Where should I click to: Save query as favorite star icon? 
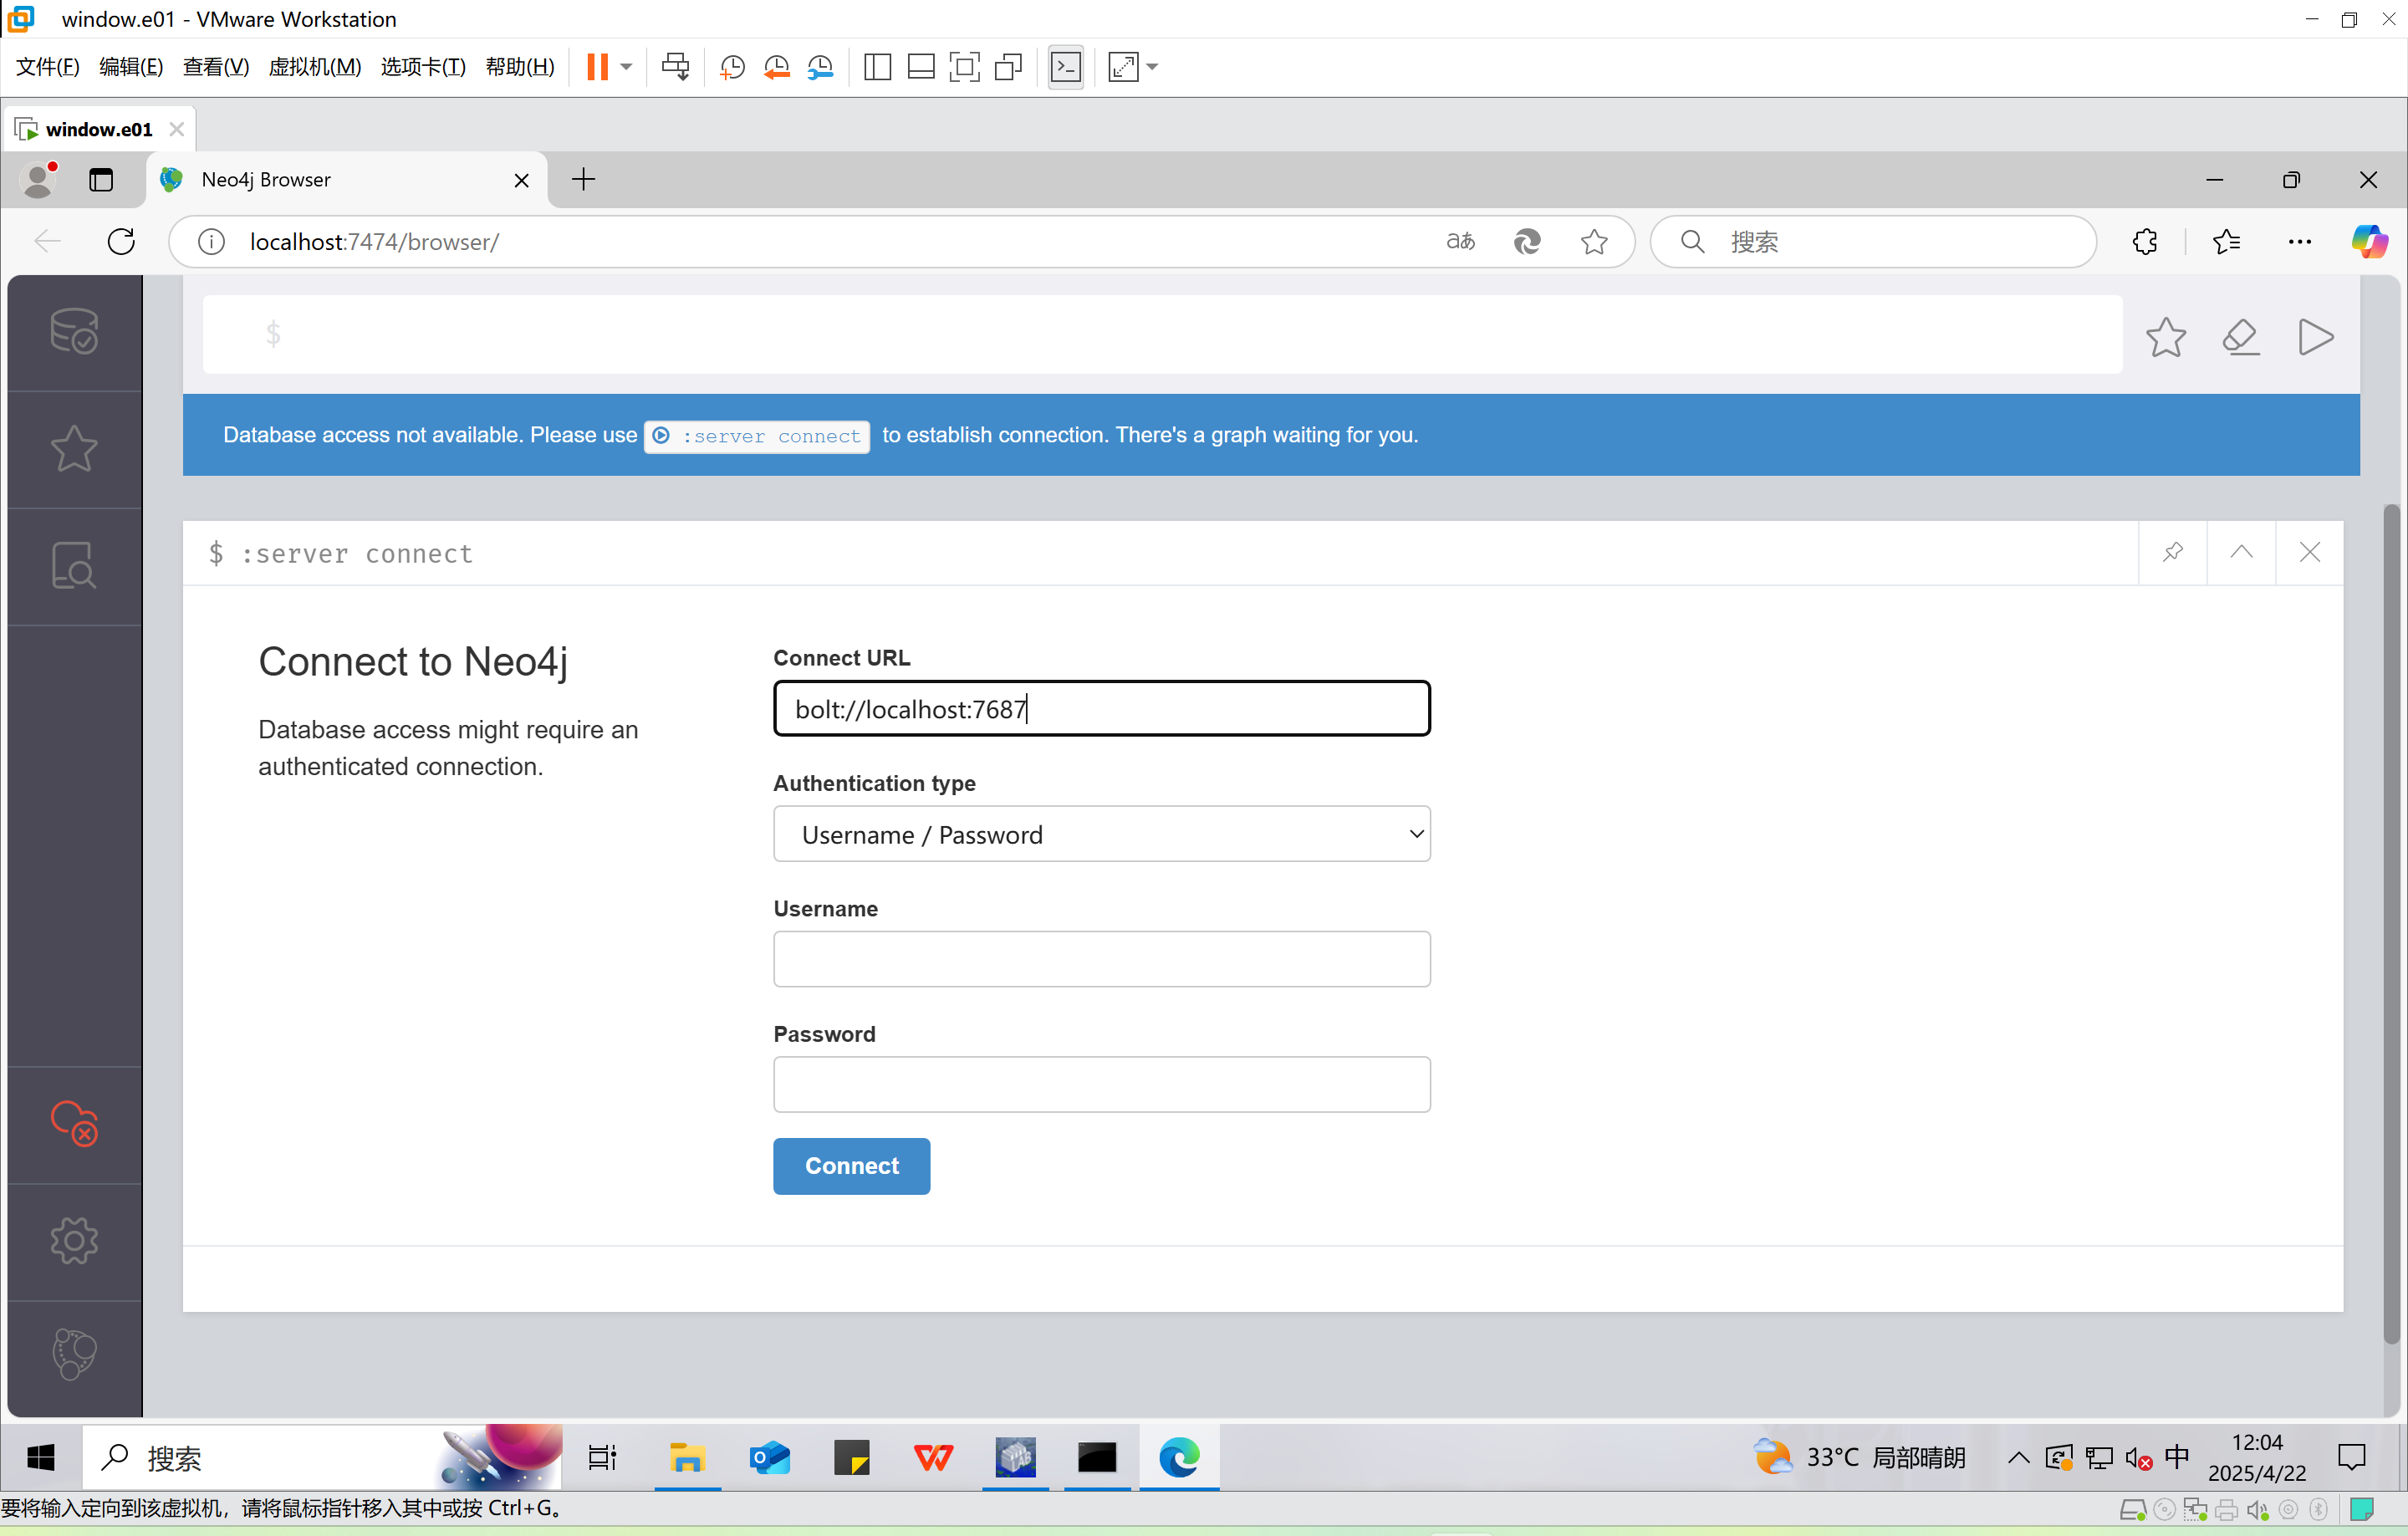point(2165,337)
